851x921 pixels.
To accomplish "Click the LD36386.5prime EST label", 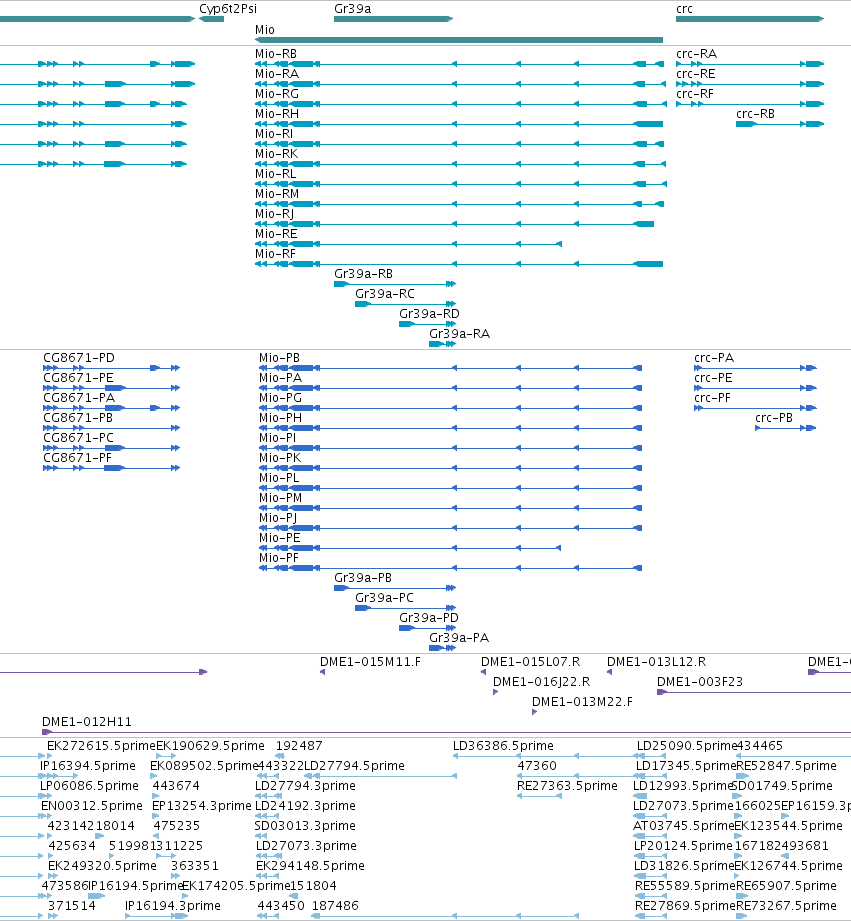I will click(x=503, y=746).
